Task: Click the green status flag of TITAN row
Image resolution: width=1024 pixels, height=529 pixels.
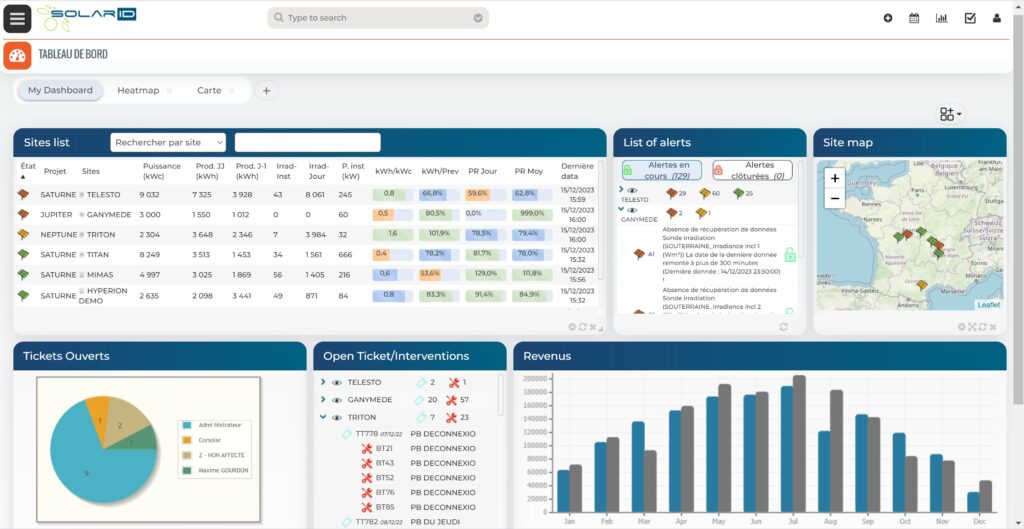Action: pos(24,254)
